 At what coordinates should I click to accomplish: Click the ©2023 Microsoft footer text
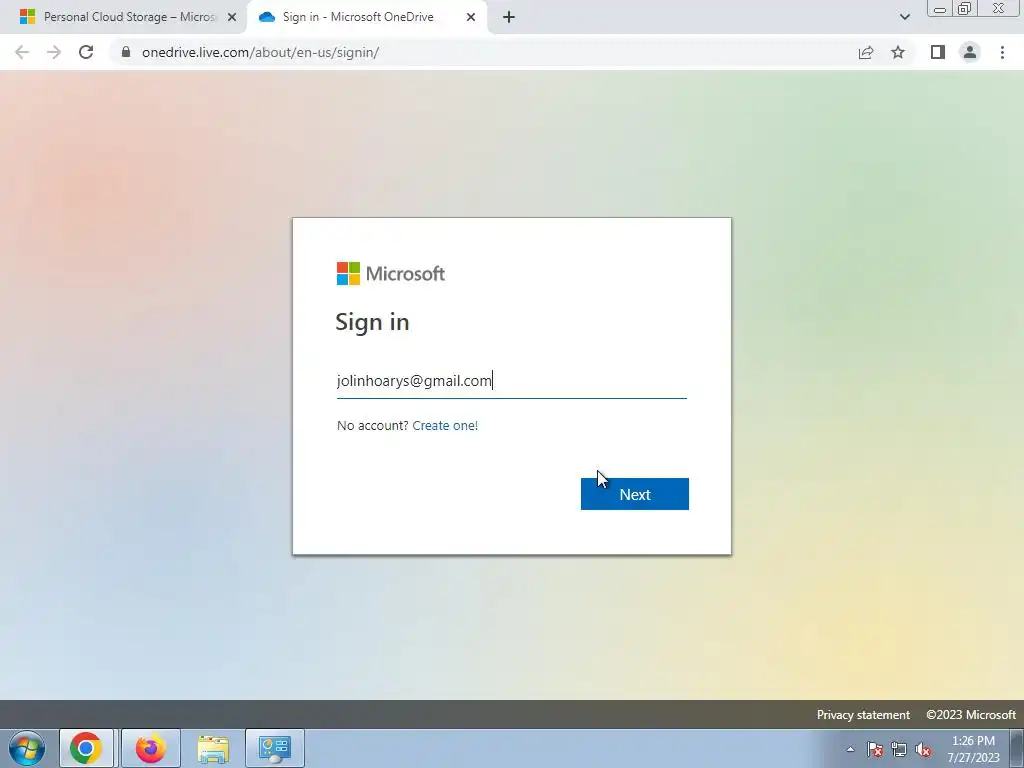(970, 714)
